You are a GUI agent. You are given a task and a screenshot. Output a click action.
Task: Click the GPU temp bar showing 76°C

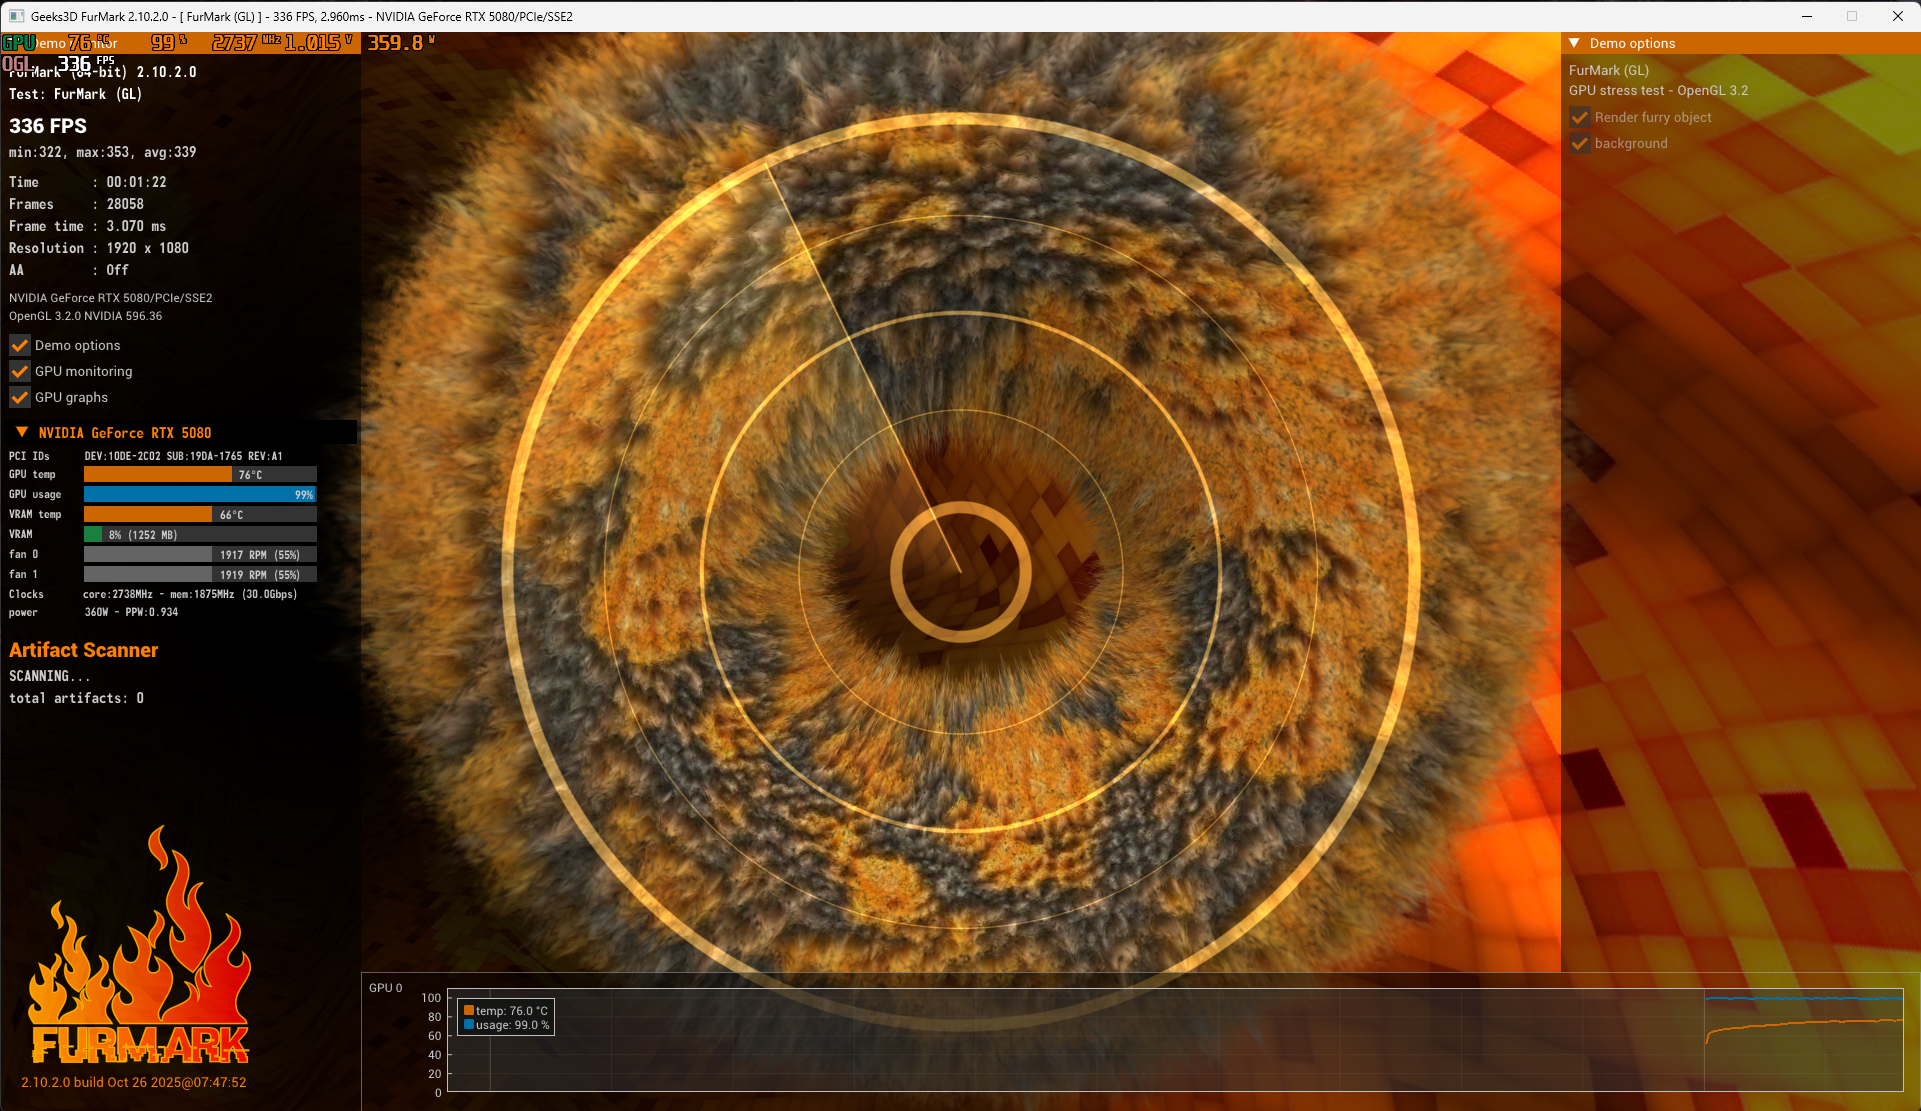(200, 475)
